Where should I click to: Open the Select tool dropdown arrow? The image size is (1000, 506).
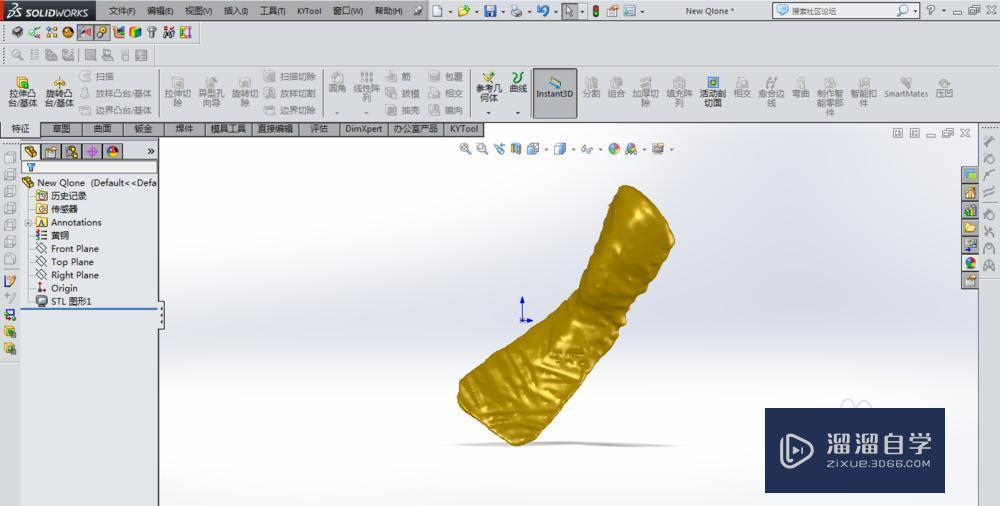(582, 11)
